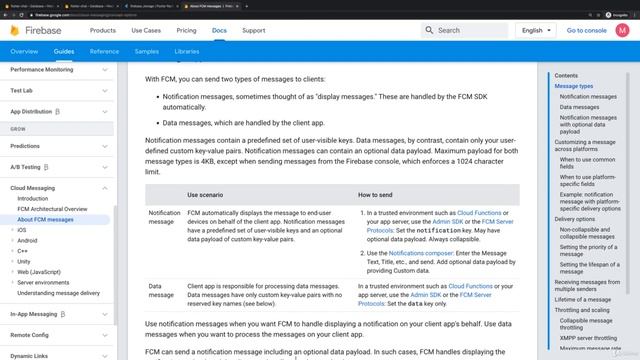Click the Contents panel scrollbar
640x360 pixels.
click(x=628, y=183)
